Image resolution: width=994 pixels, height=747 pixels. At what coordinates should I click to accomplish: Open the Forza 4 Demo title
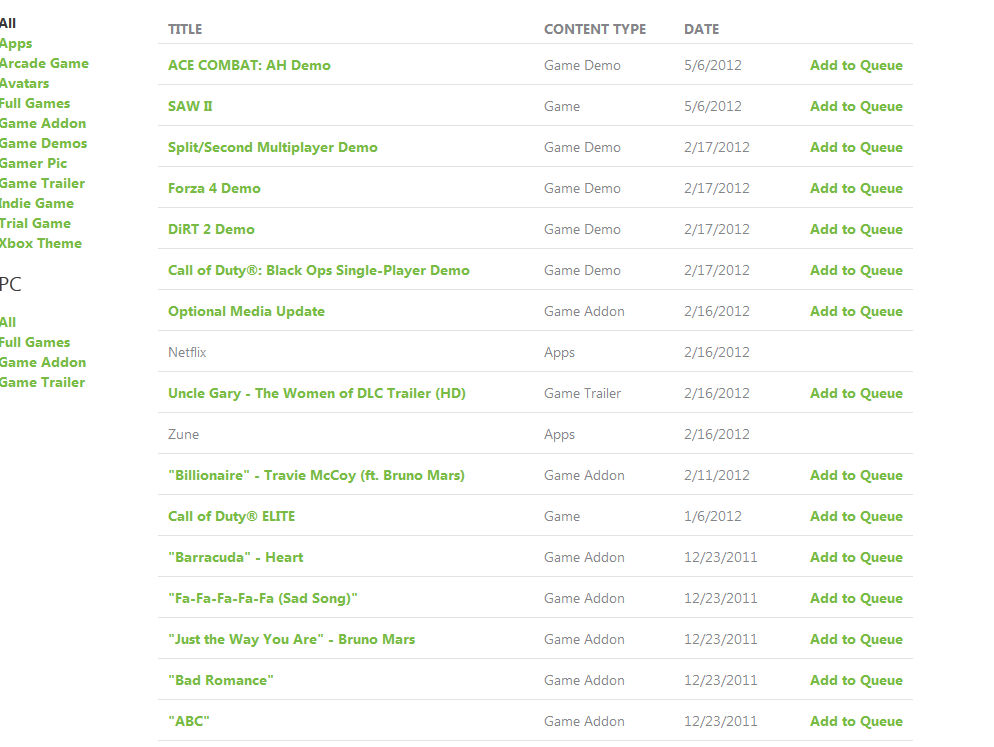214,188
